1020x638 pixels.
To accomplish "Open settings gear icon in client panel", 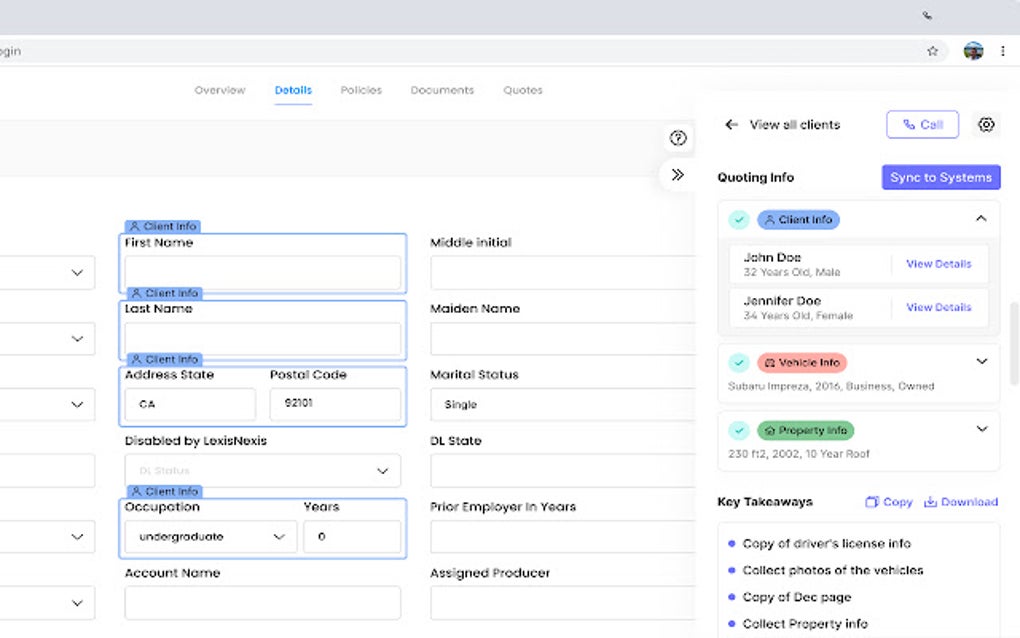I will tap(986, 125).
